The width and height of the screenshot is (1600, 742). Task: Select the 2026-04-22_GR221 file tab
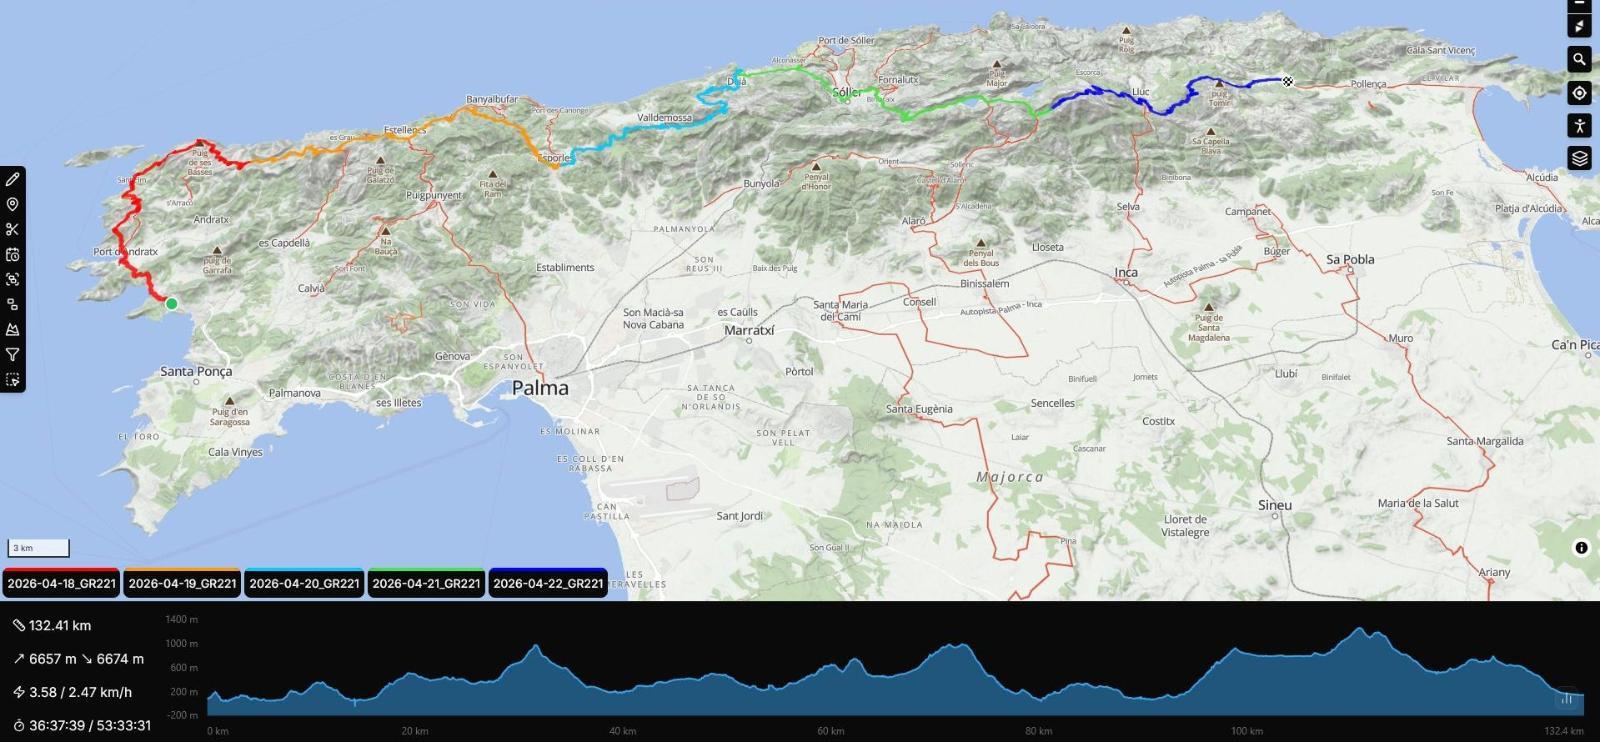pyautogui.click(x=548, y=584)
